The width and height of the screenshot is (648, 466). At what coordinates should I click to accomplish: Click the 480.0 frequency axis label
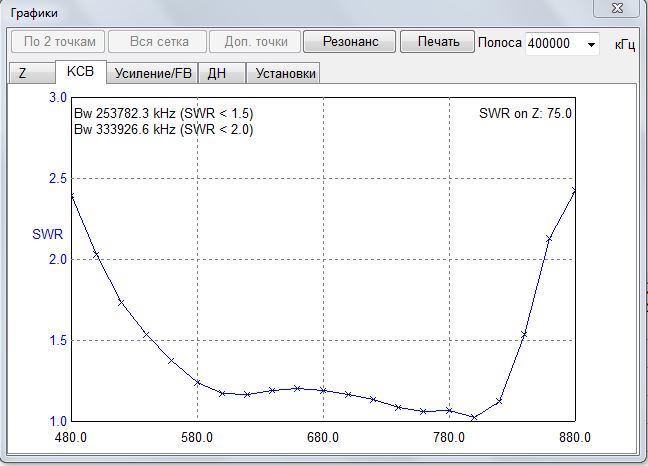71,437
